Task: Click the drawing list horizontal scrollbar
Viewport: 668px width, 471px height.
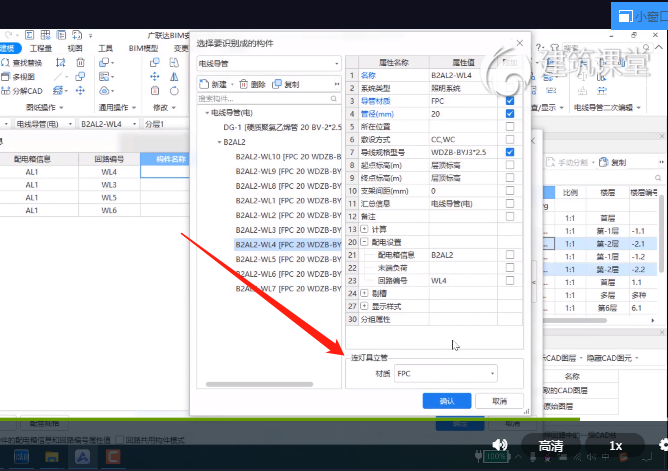Action: 575,320
